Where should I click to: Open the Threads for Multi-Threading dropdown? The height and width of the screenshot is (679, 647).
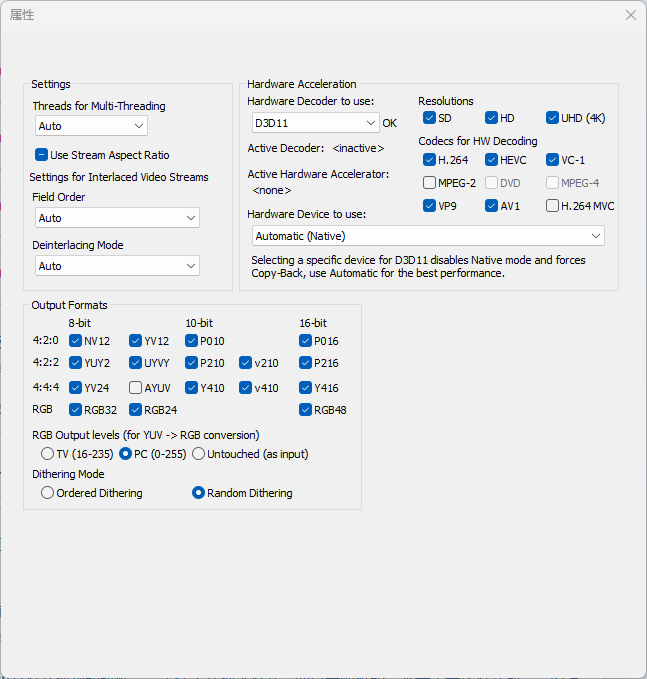coord(91,126)
